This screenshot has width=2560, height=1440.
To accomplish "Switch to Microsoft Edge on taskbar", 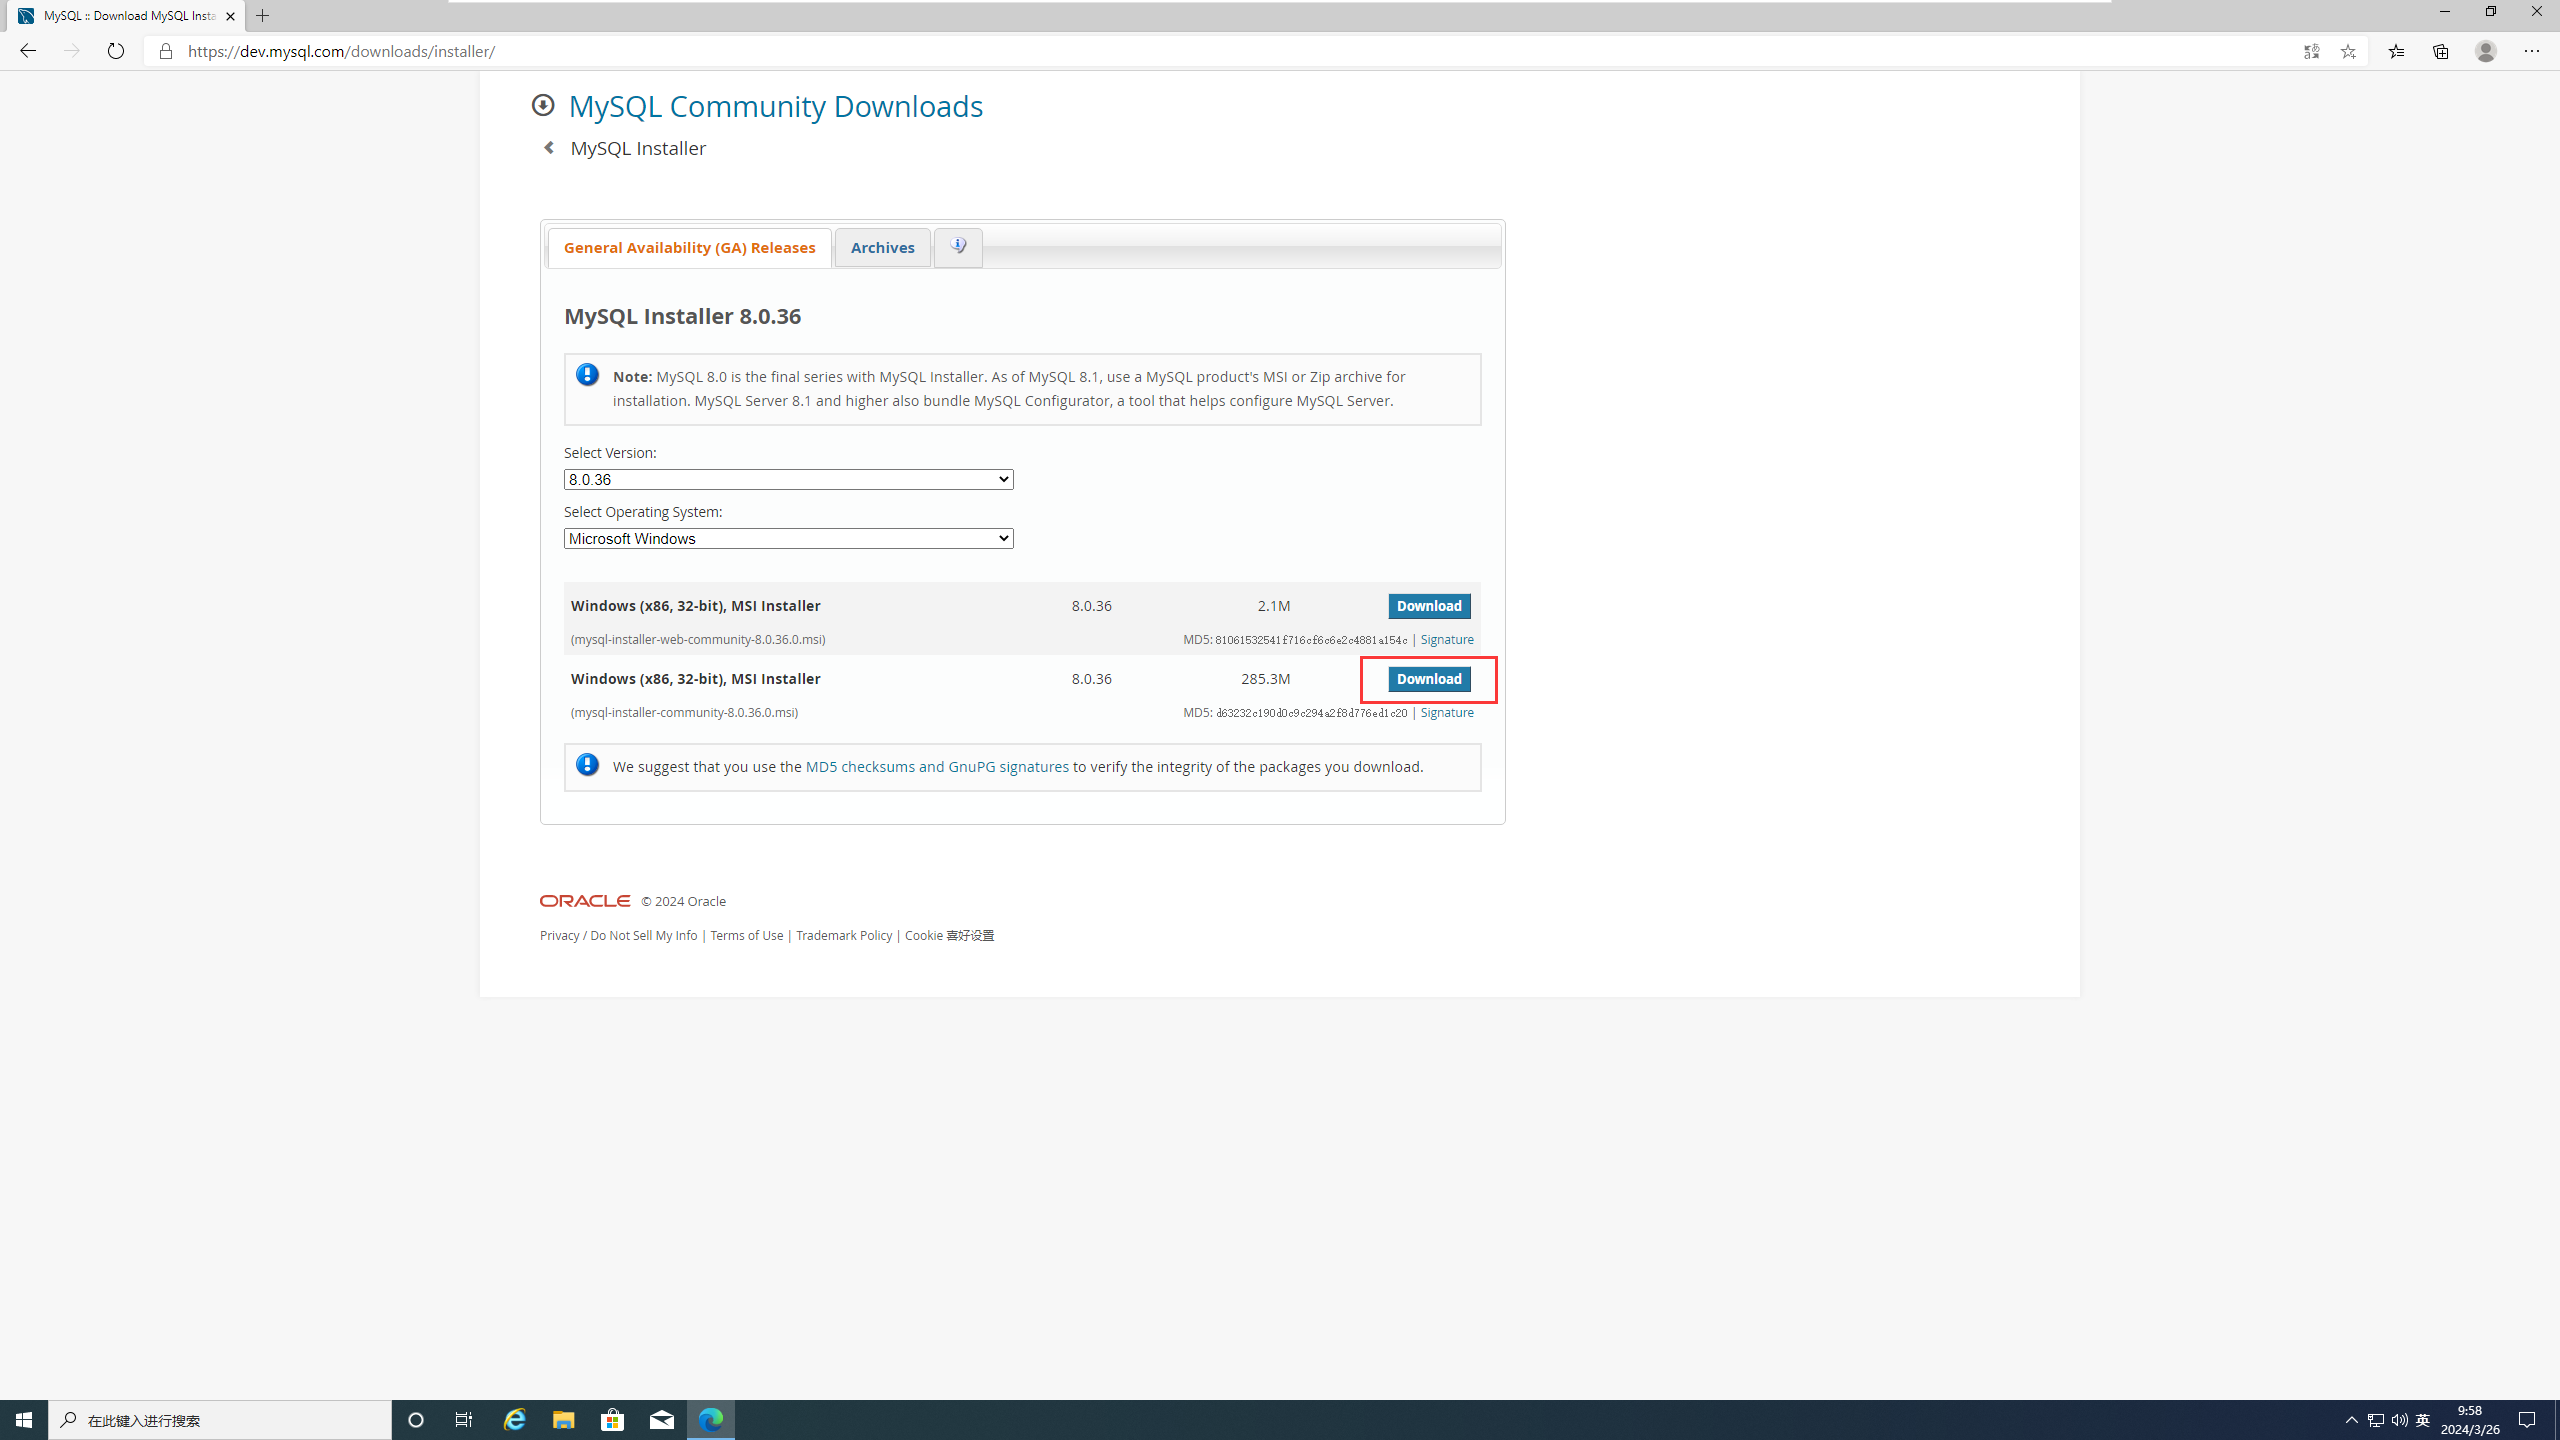I will tap(711, 1420).
